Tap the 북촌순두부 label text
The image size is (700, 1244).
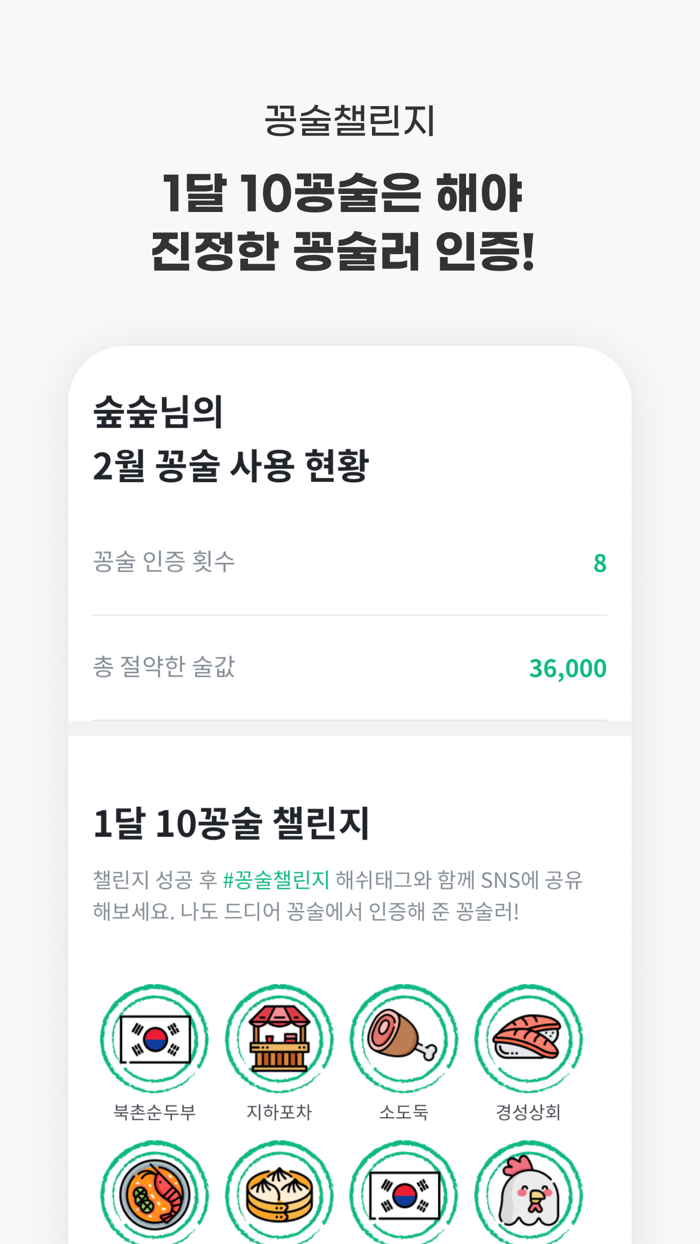(154, 1110)
